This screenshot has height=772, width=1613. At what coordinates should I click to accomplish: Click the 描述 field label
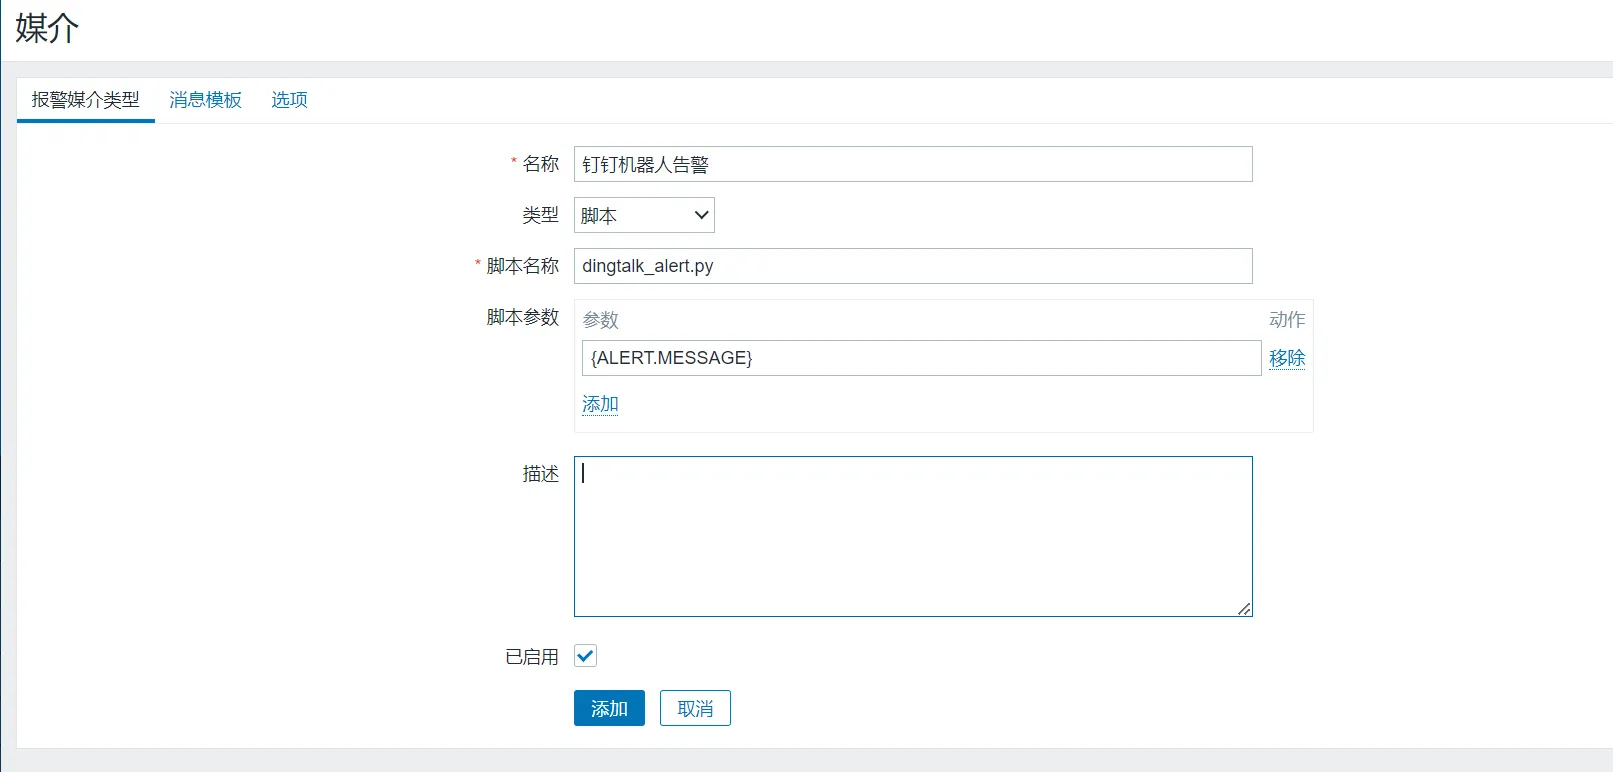coord(540,474)
